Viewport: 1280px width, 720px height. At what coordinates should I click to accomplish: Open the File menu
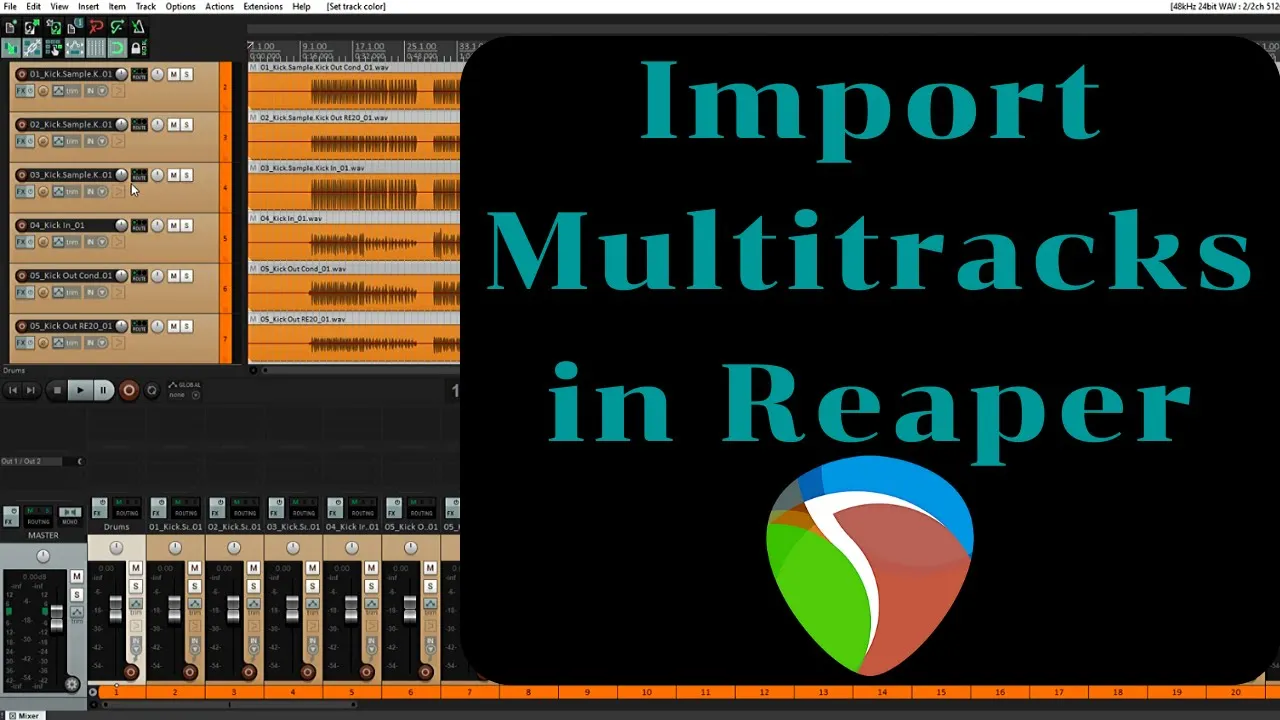(x=9, y=6)
